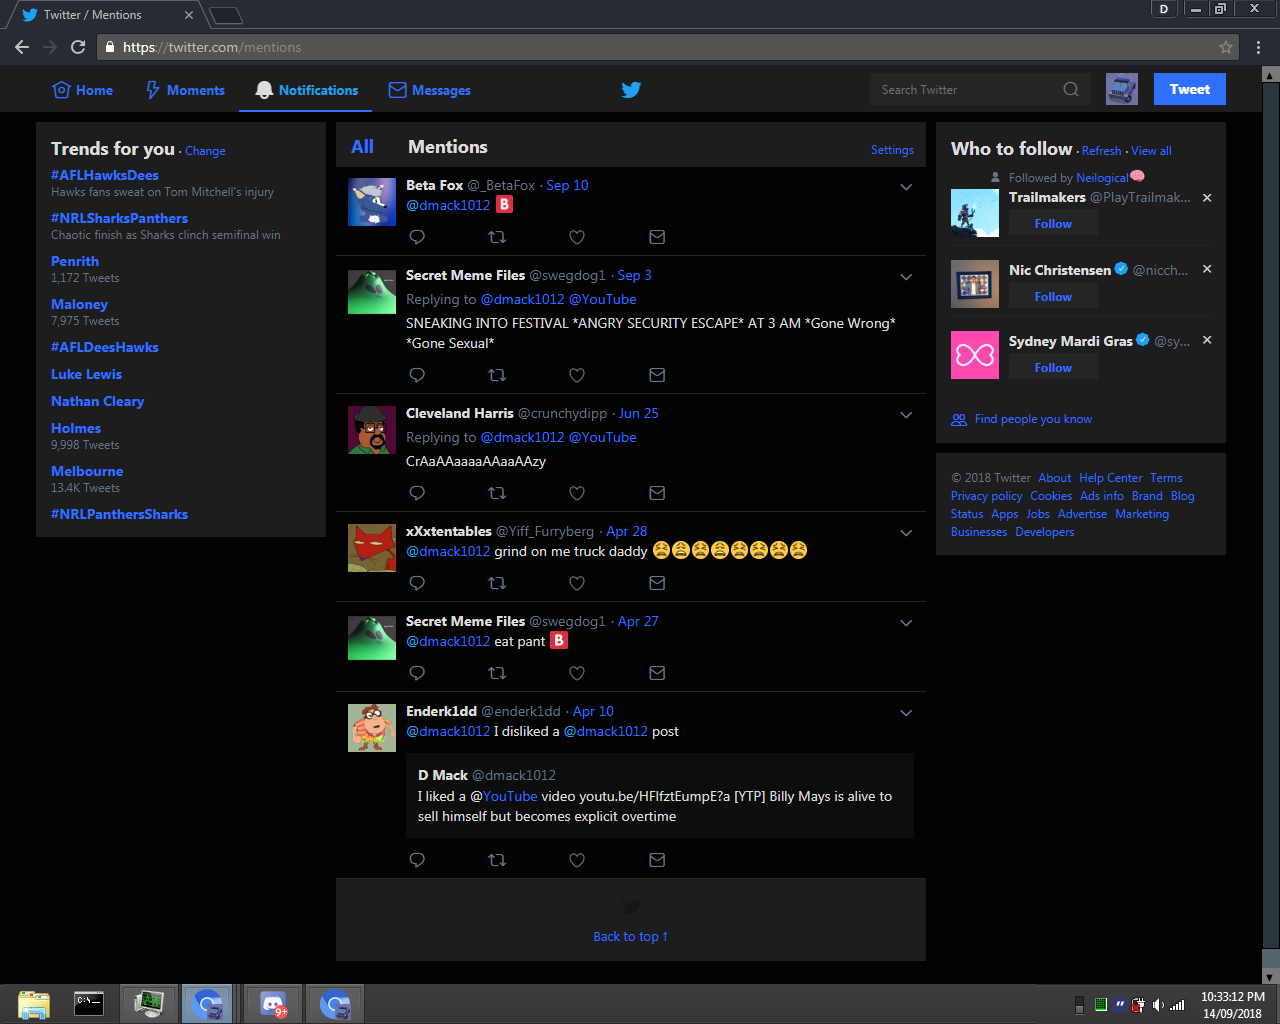Open notification Settings link
Viewport: 1280px width, 1024px height.
coord(892,150)
